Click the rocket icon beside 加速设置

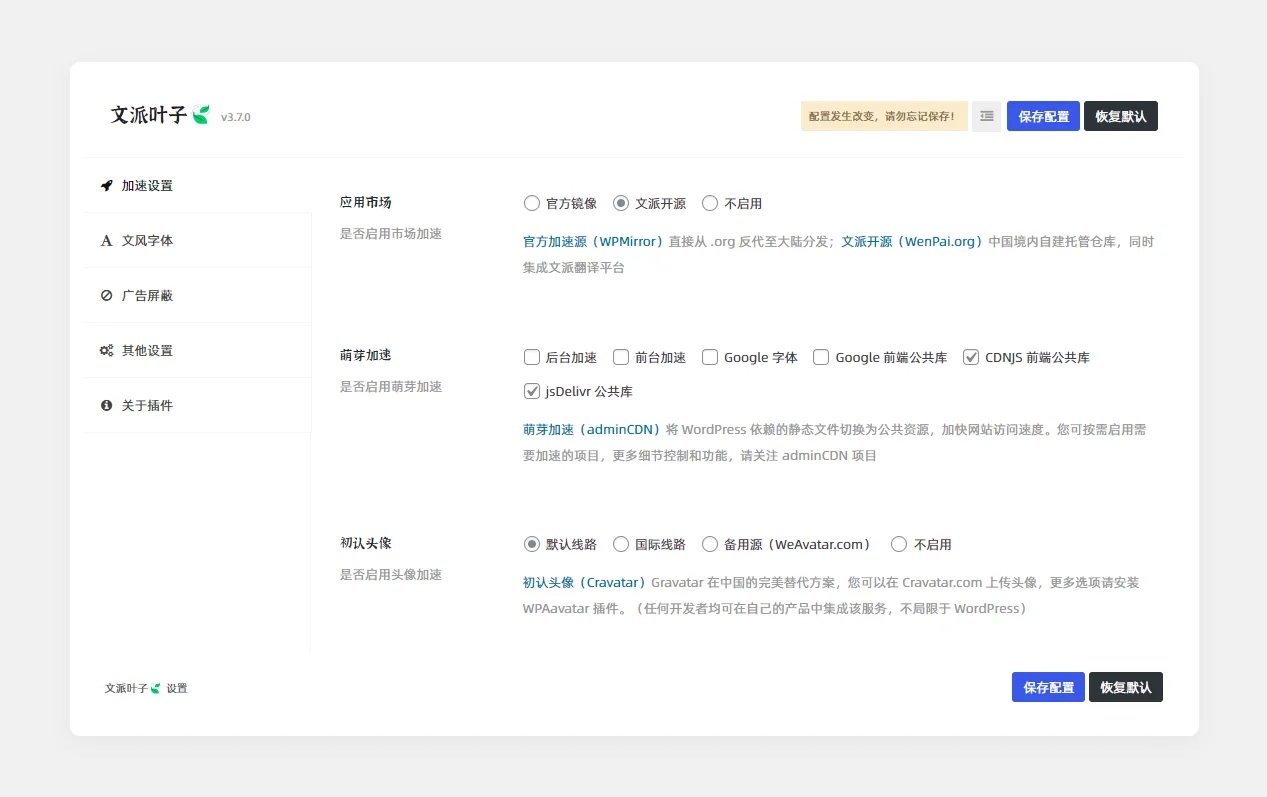(x=106, y=186)
